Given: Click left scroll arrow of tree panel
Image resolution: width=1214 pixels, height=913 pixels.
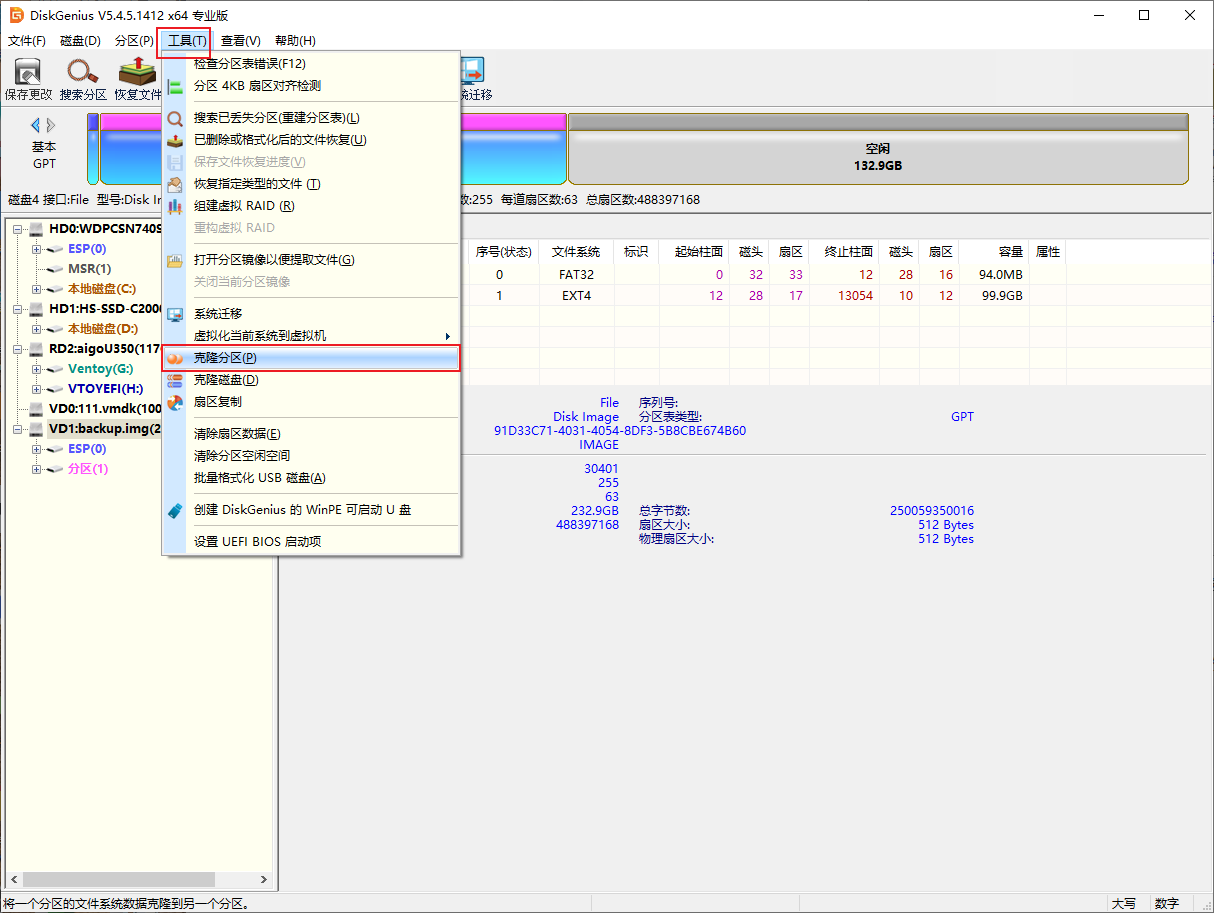Looking at the screenshot, I should pyautogui.click(x=12, y=880).
